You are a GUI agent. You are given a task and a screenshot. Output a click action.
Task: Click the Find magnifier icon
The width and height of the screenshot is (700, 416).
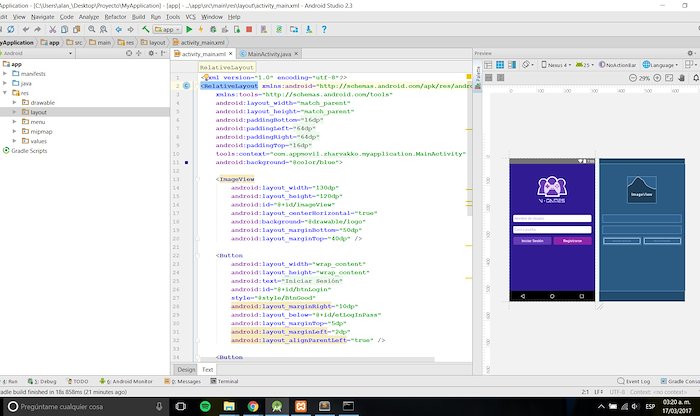coord(92,29)
